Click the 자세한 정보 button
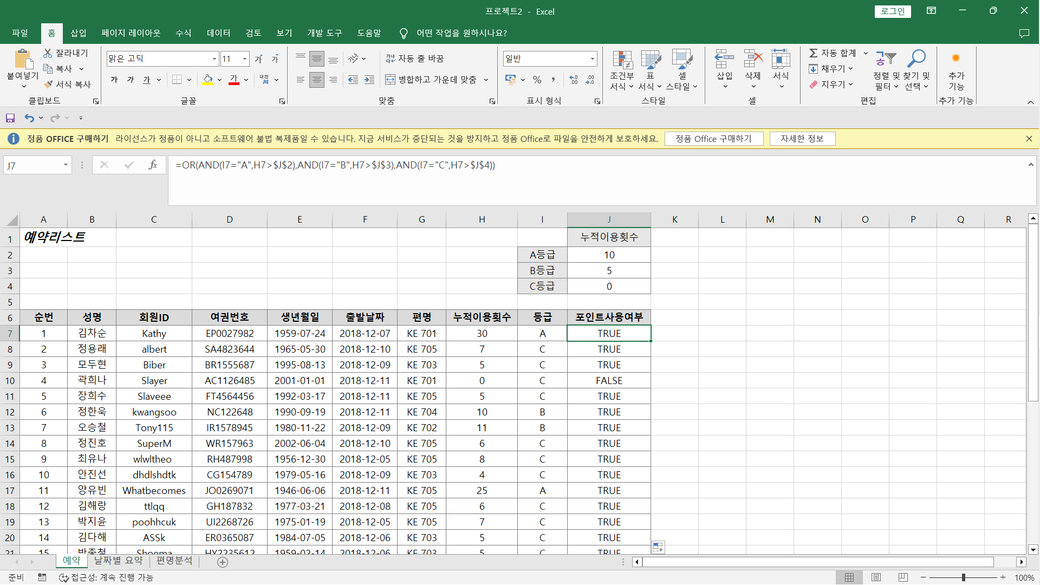 point(802,139)
